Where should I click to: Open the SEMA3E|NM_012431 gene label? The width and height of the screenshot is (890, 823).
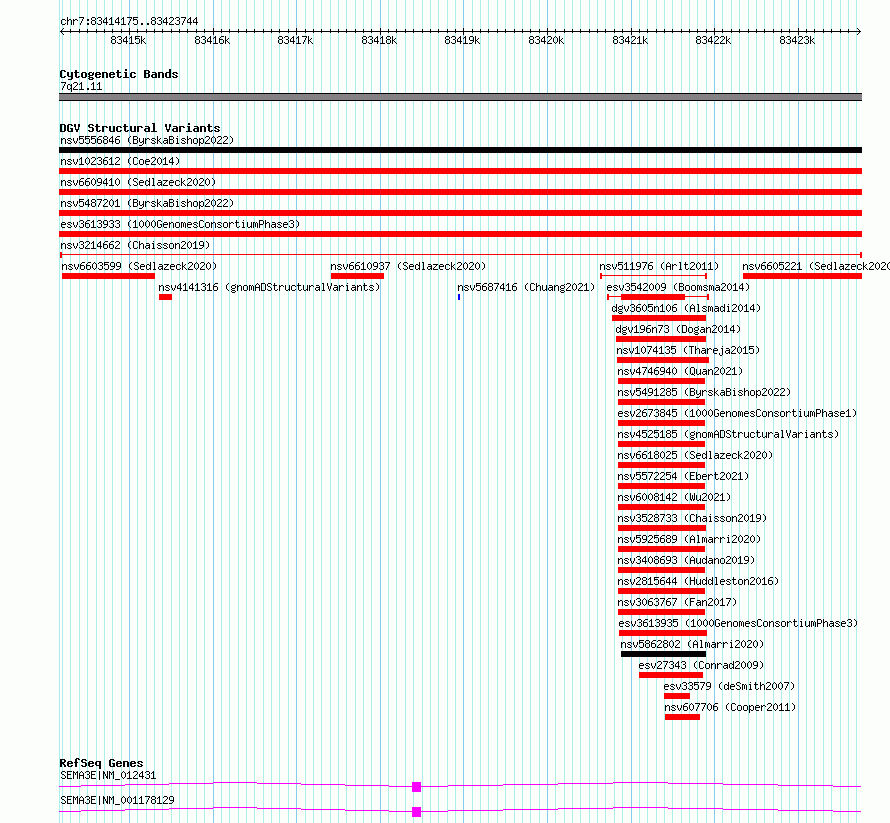[x=108, y=775]
